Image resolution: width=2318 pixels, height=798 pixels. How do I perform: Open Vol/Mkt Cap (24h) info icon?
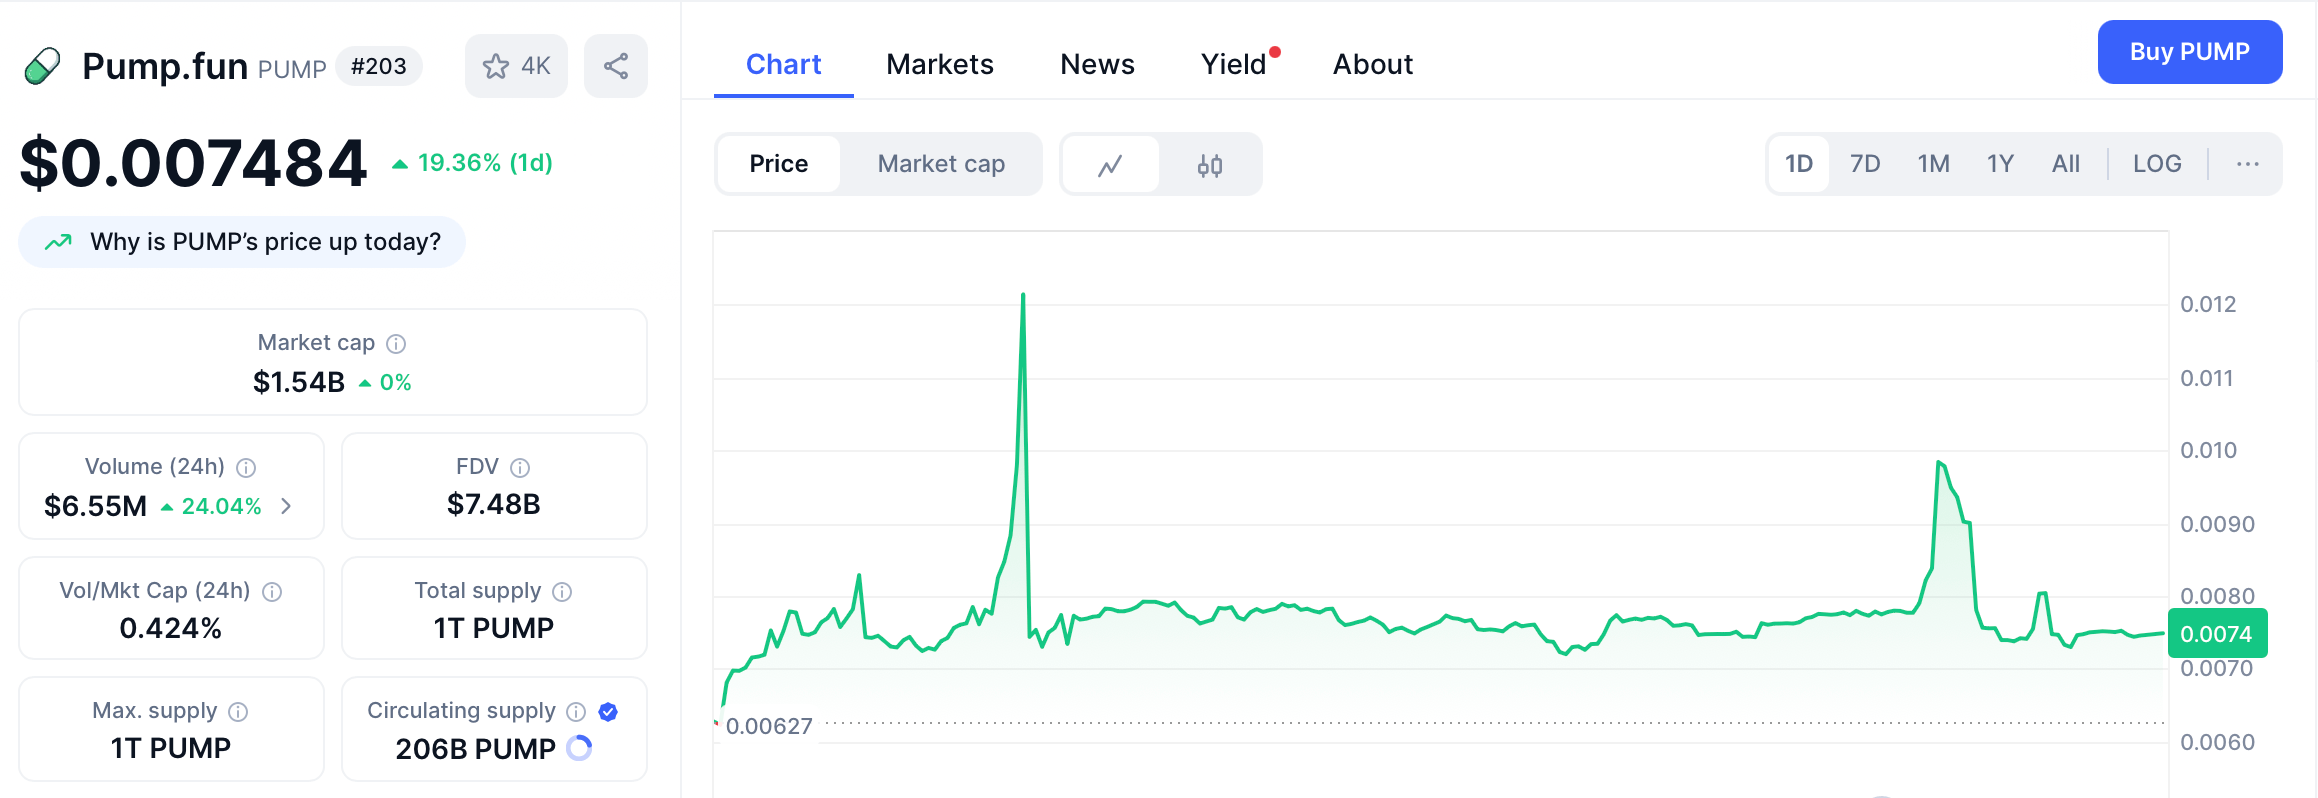(x=272, y=592)
